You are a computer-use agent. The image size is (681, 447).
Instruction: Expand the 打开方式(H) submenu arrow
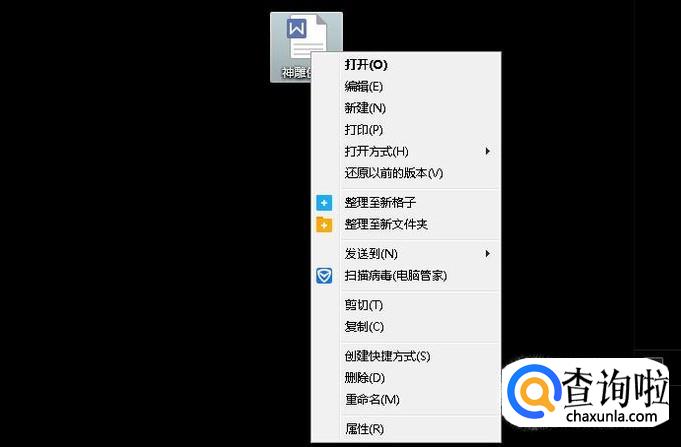tap(488, 151)
